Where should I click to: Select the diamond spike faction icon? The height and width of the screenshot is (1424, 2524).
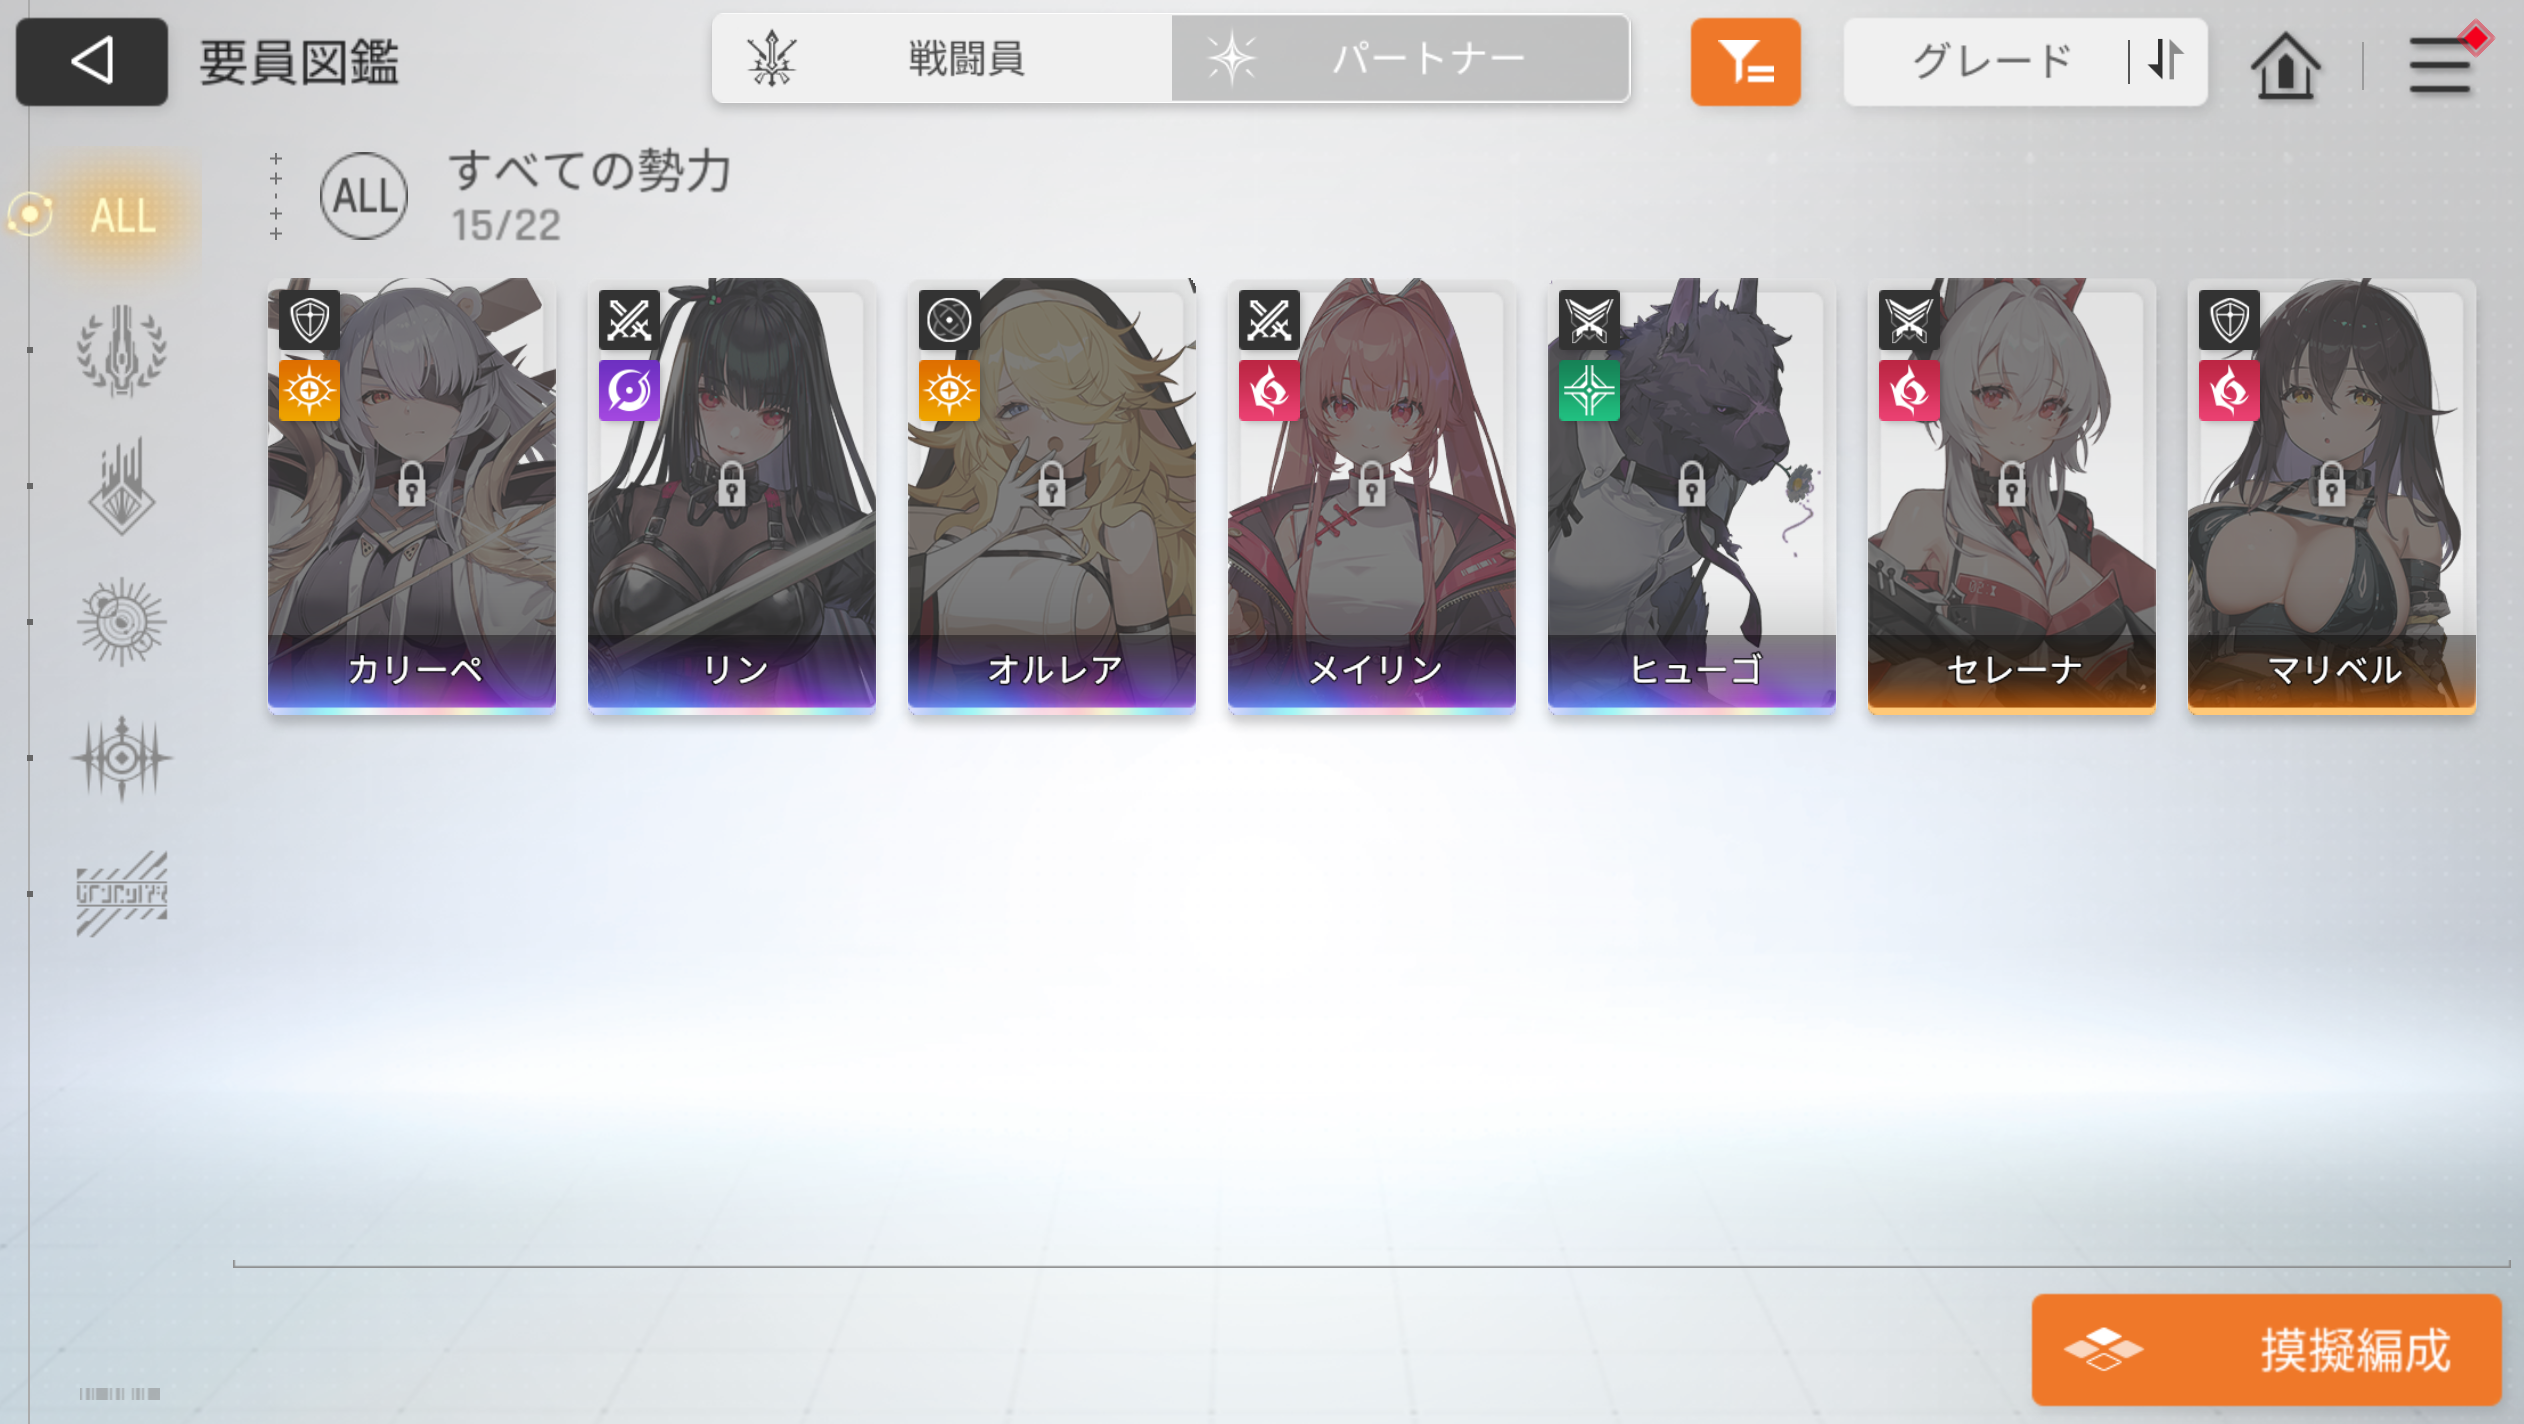pyautogui.click(x=122, y=486)
